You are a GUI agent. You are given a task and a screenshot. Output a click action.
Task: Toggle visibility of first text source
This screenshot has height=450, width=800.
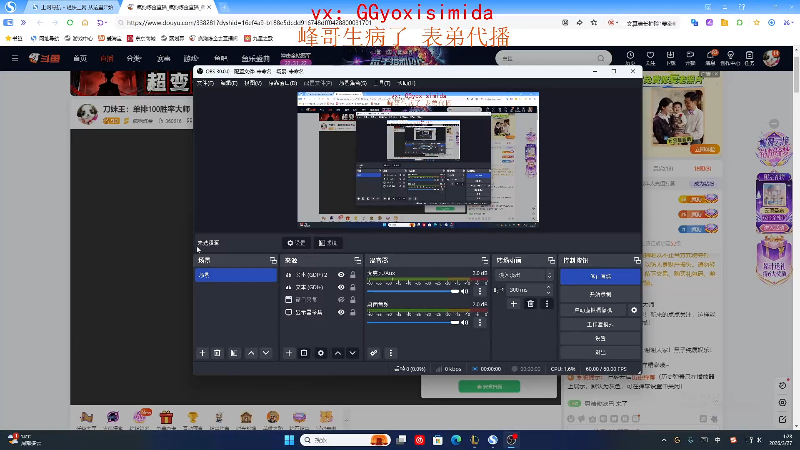point(341,274)
